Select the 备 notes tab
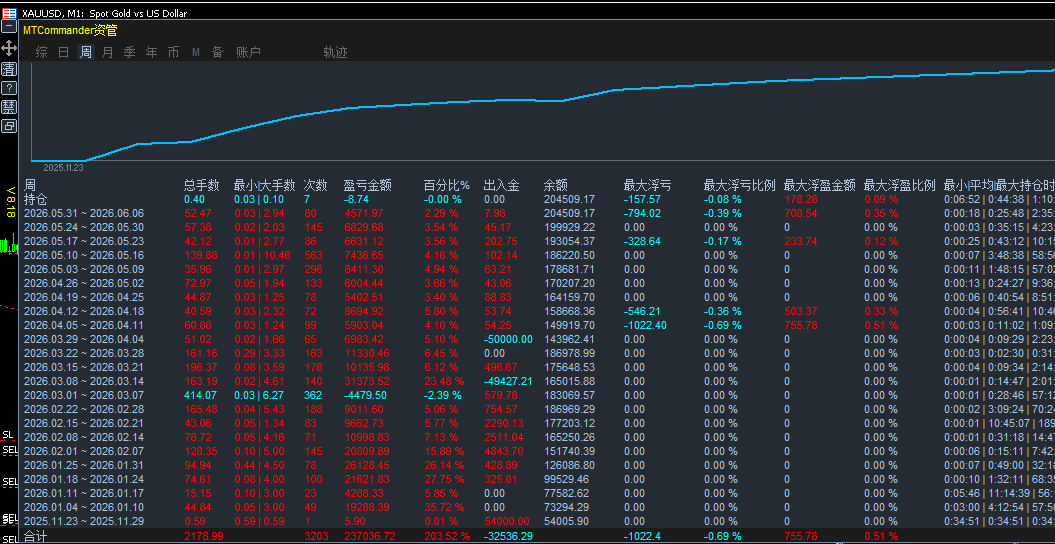 coord(217,52)
